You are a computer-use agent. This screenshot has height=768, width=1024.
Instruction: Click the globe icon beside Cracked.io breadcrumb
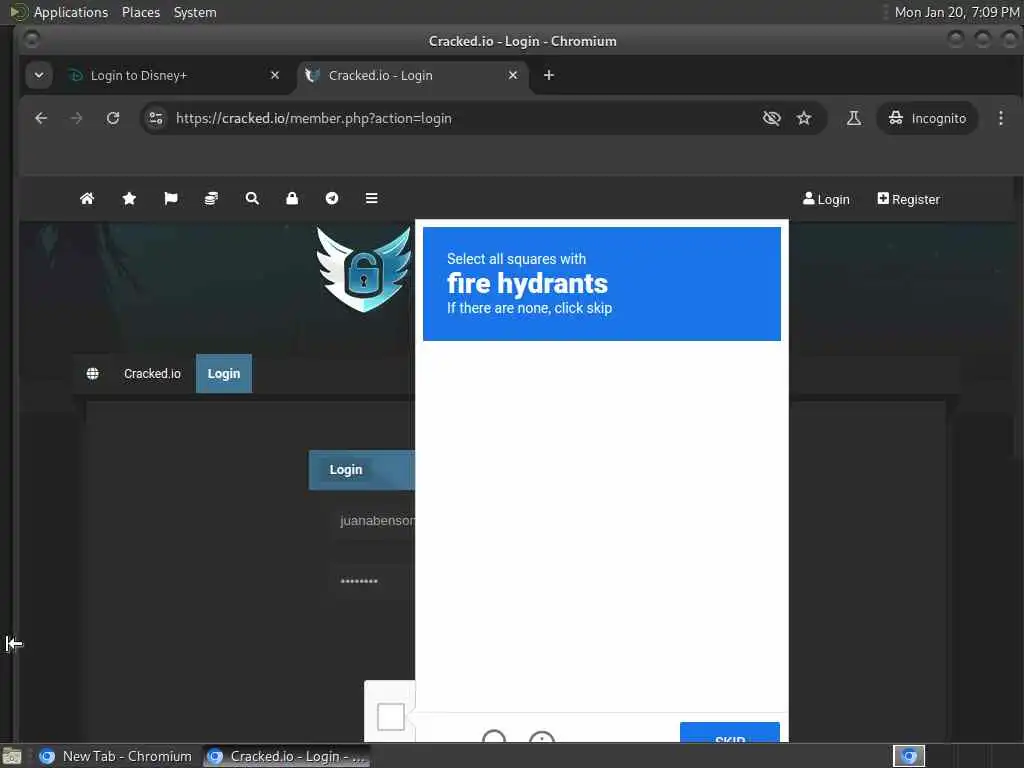click(x=93, y=374)
